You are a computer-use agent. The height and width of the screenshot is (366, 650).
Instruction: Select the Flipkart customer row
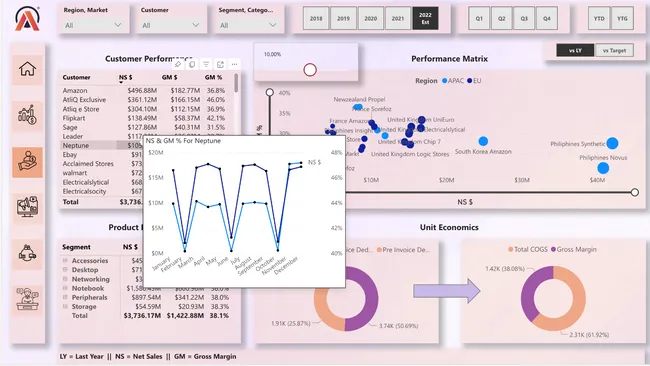click(x=145, y=118)
